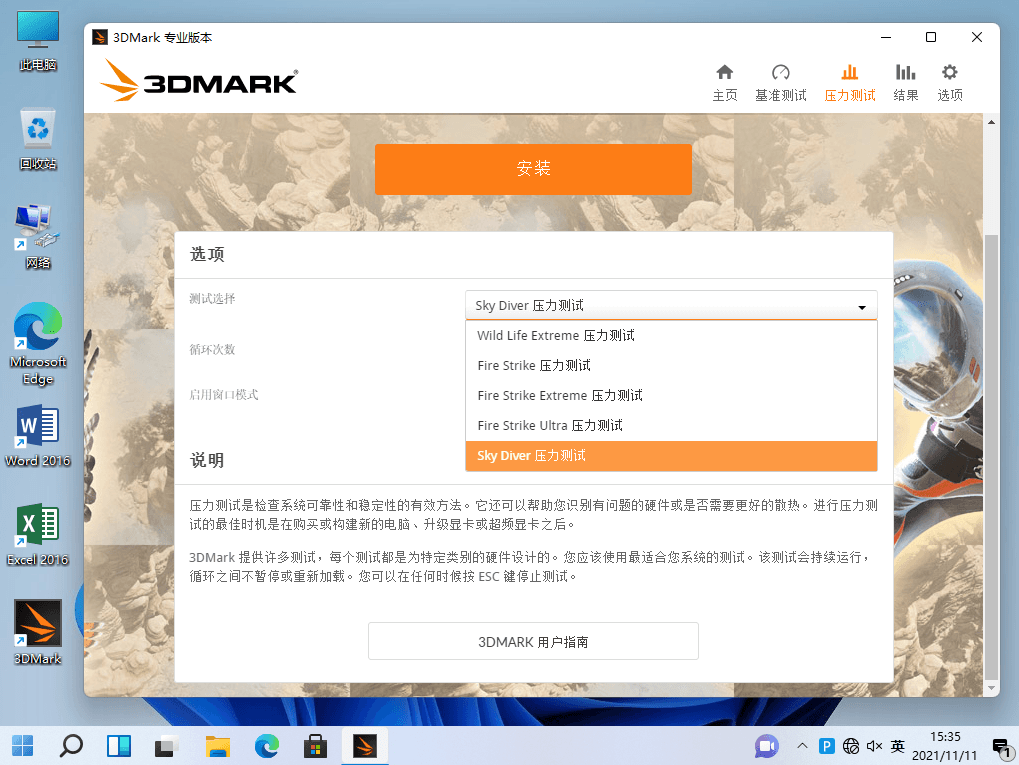The image size is (1019, 765).
Task: Open notification center icon
Action: (1001, 747)
